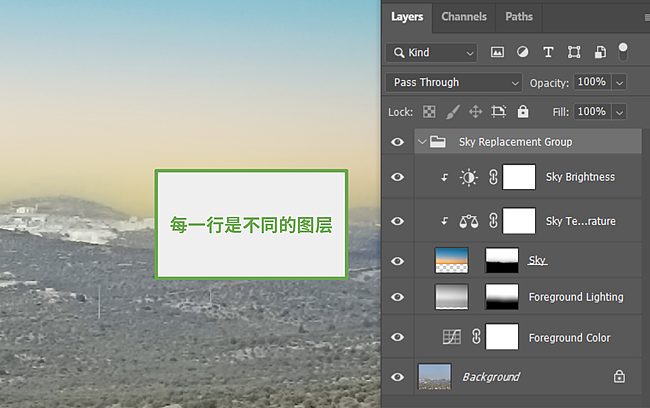The width and height of the screenshot is (650, 408).
Task: Click the adjustment layer filter icon
Action: tap(522, 52)
